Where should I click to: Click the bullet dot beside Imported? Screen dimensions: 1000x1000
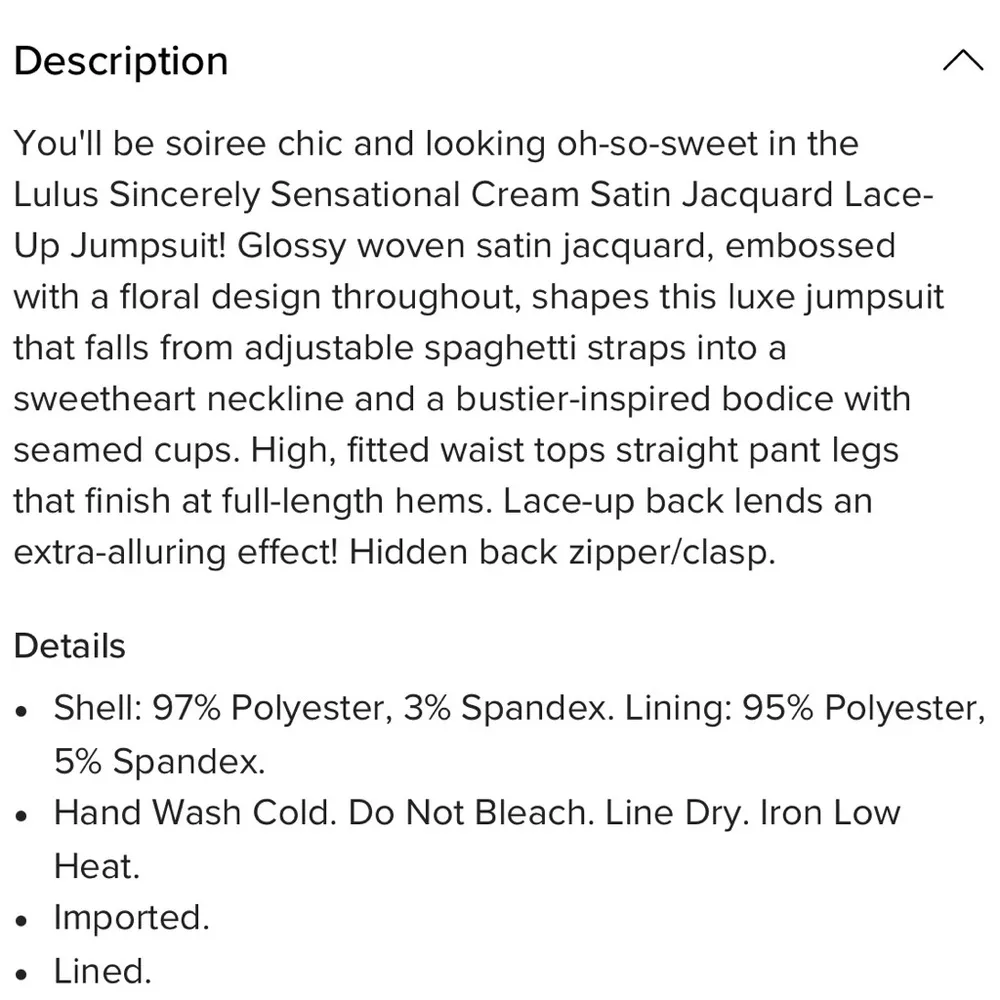21,920
